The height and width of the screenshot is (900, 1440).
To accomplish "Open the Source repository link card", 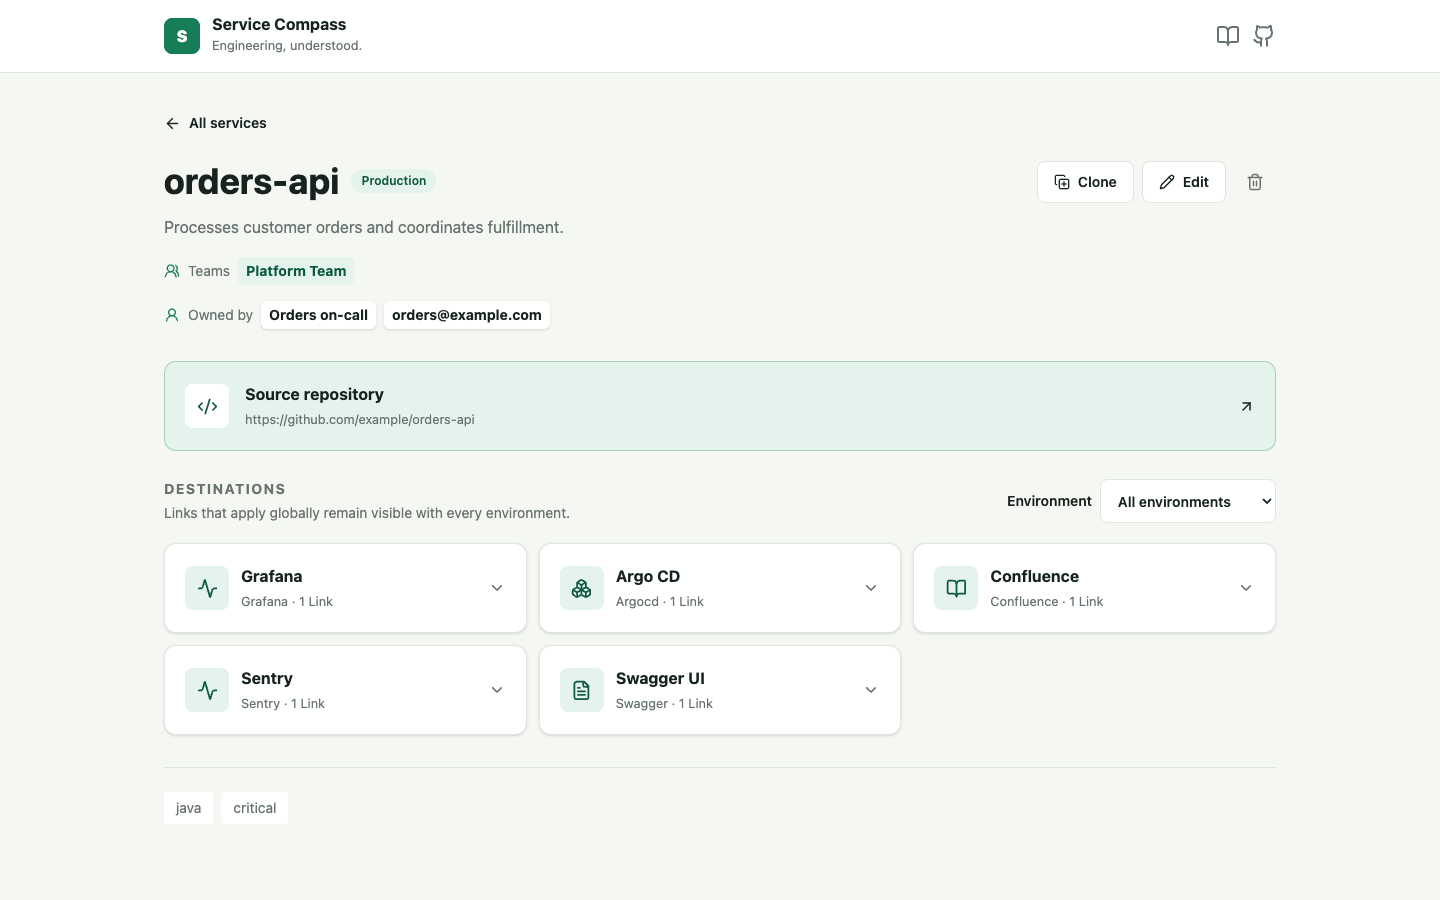I will [720, 406].
